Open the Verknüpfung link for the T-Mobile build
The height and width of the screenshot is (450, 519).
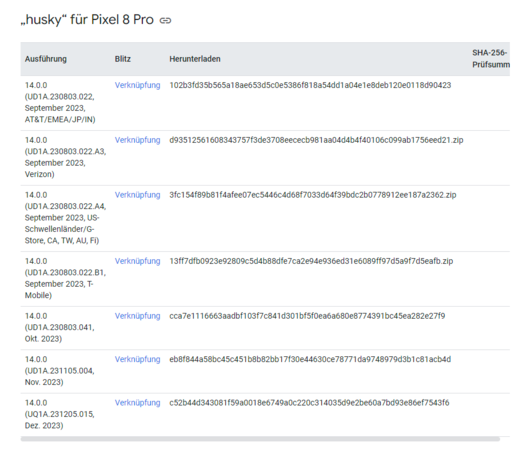pos(137,261)
